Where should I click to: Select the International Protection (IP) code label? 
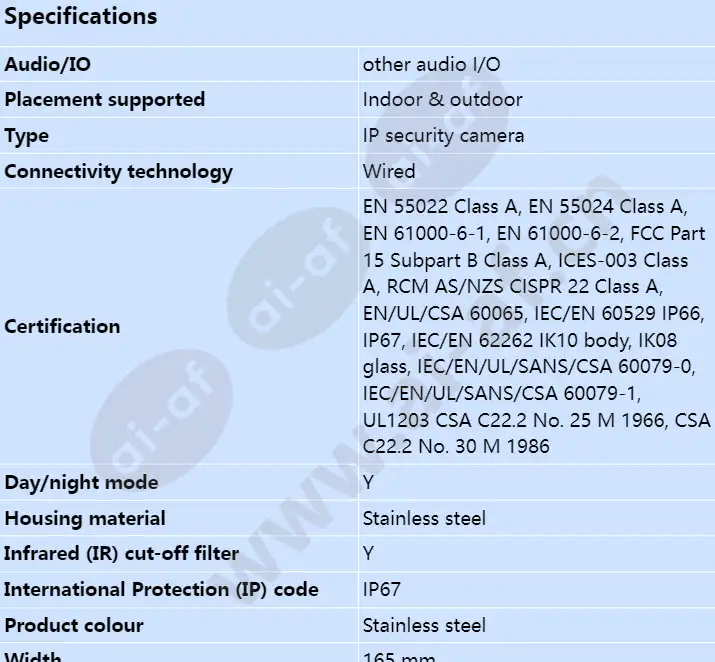pyautogui.click(x=161, y=590)
